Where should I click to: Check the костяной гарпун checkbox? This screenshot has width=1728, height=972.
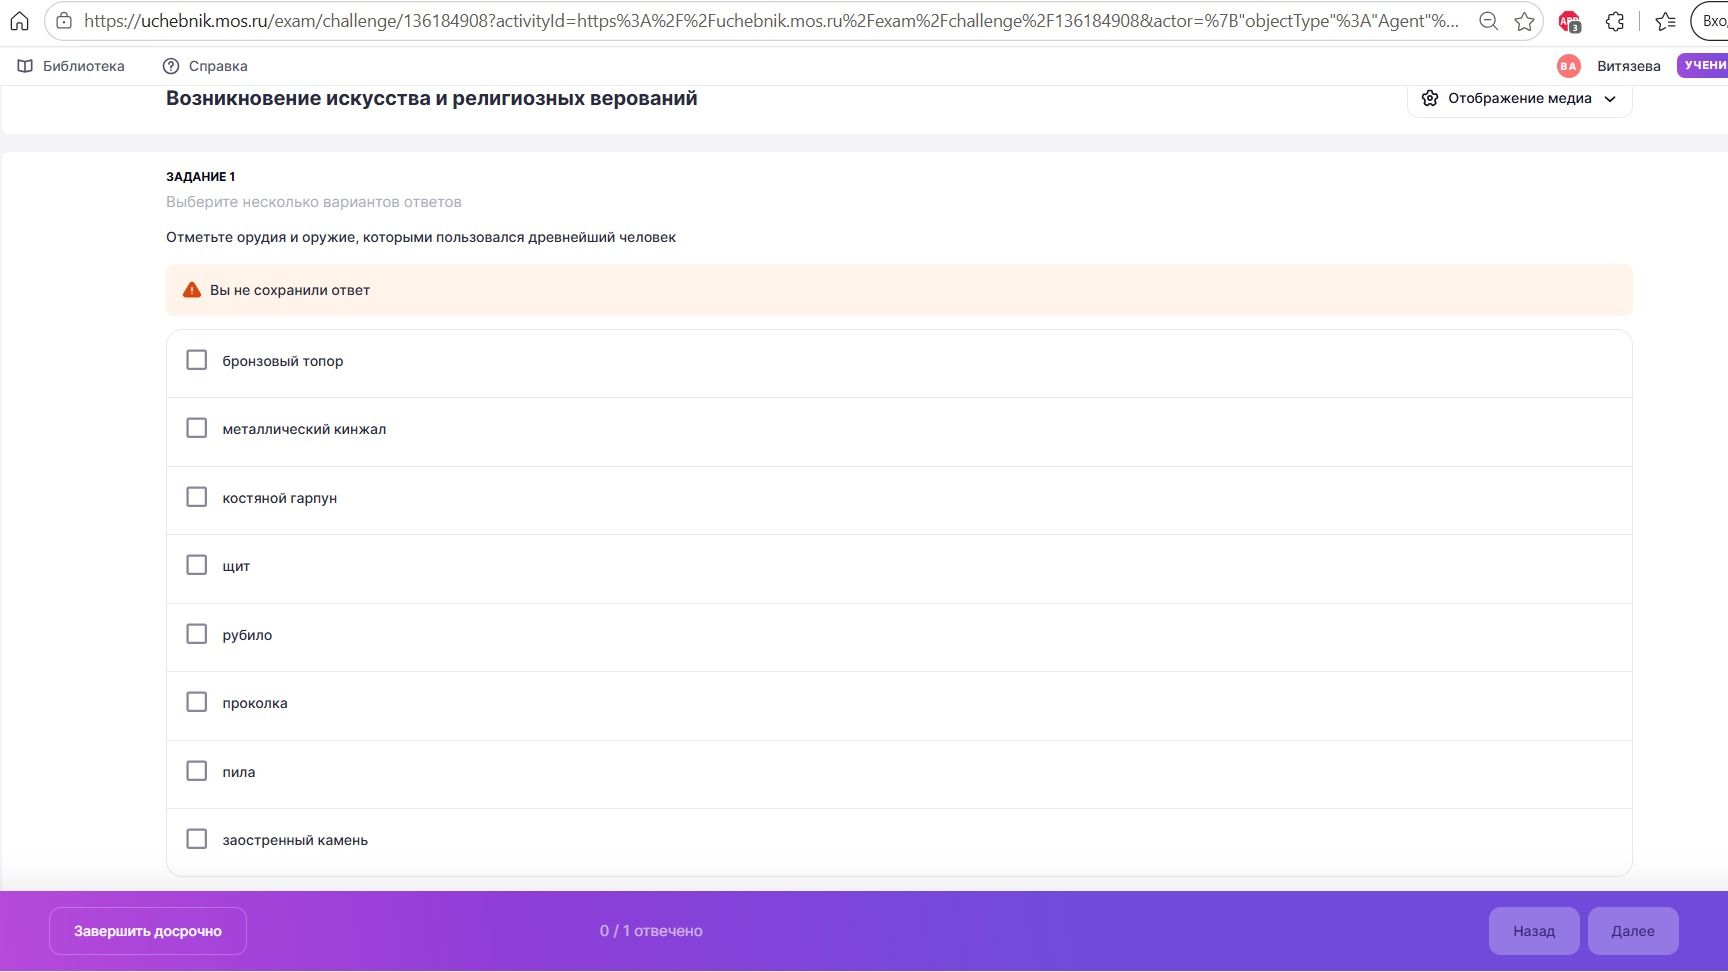[x=197, y=497]
